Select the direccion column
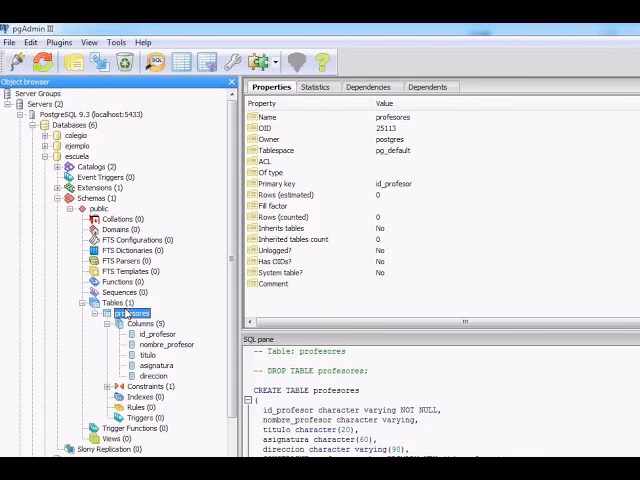This screenshot has width=640, height=480. coord(153,376)
